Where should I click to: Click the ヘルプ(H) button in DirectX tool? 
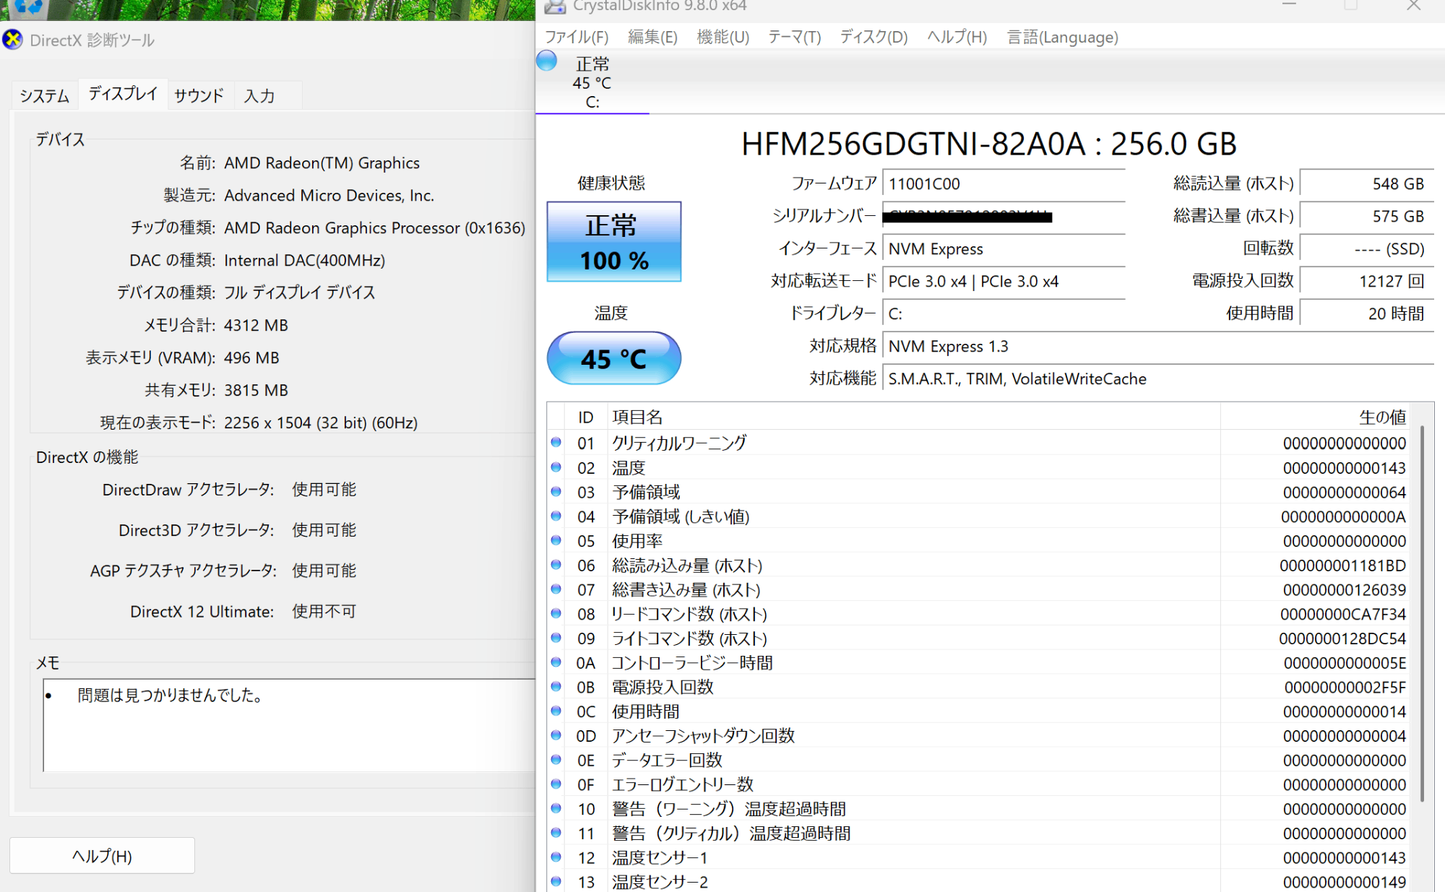pyautogui.click(x=102, y=856)
